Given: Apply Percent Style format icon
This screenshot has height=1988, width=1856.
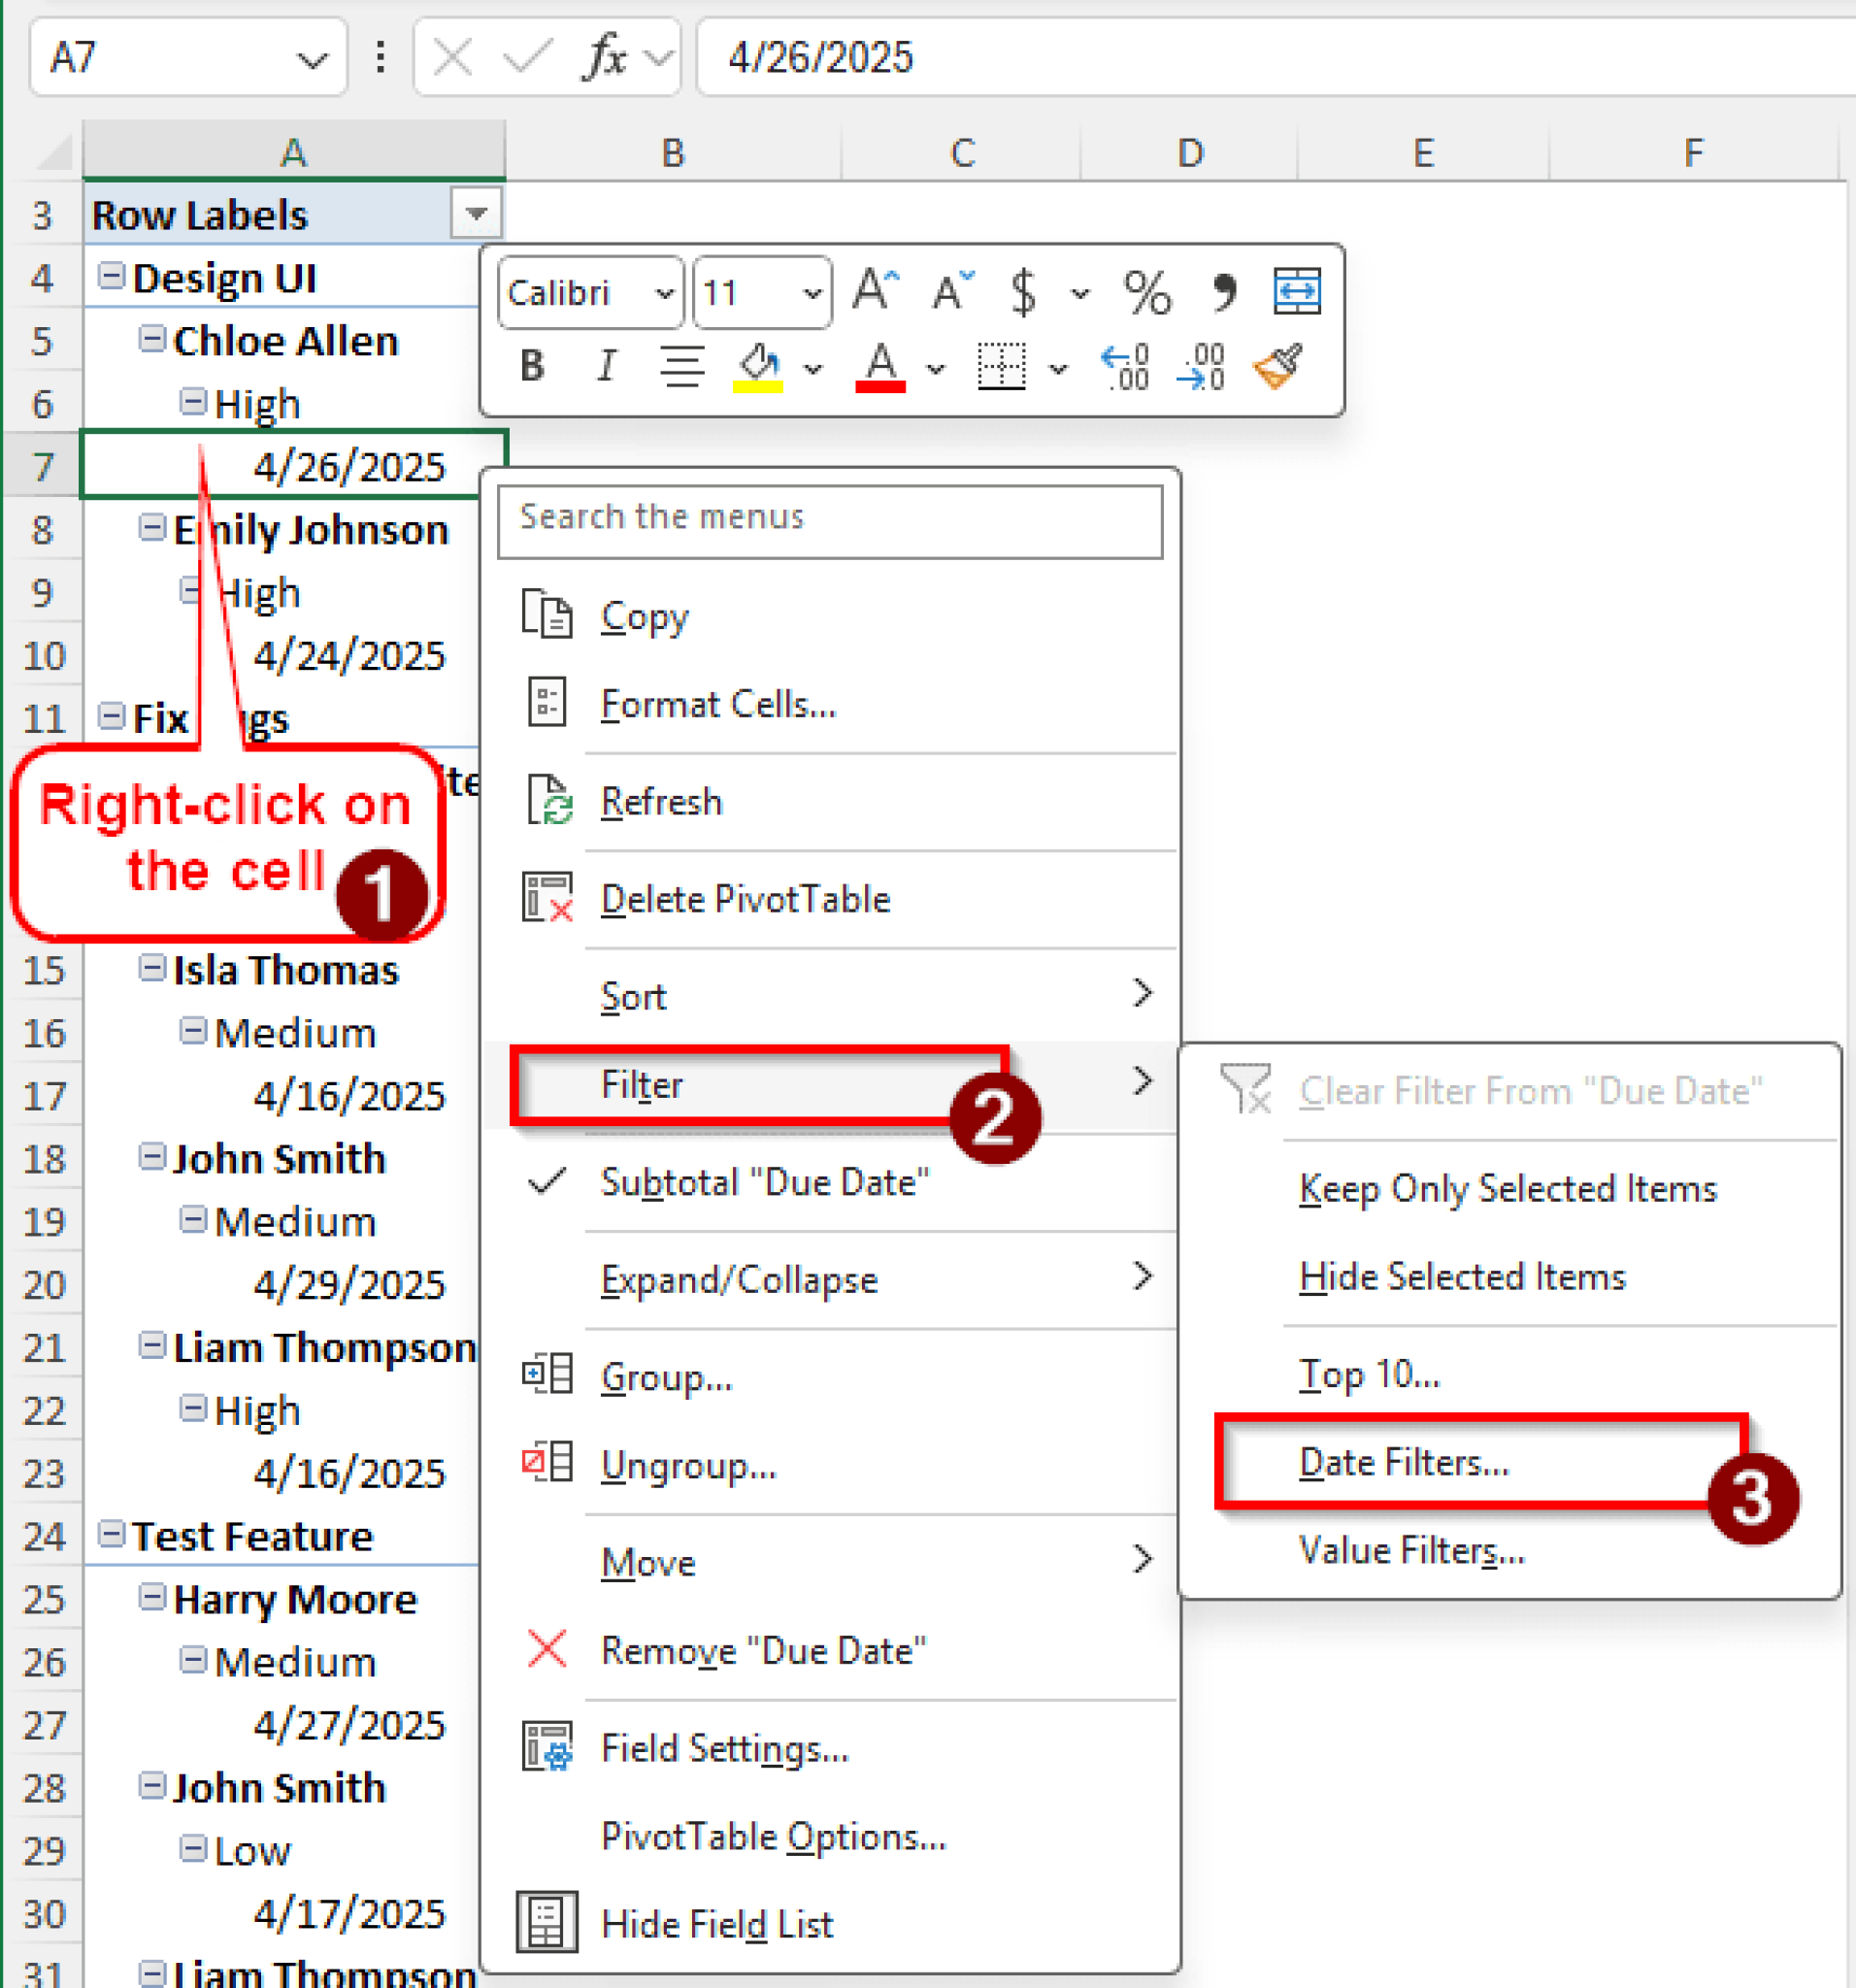Looking at the screenshot, I should tap(1146, 292).
